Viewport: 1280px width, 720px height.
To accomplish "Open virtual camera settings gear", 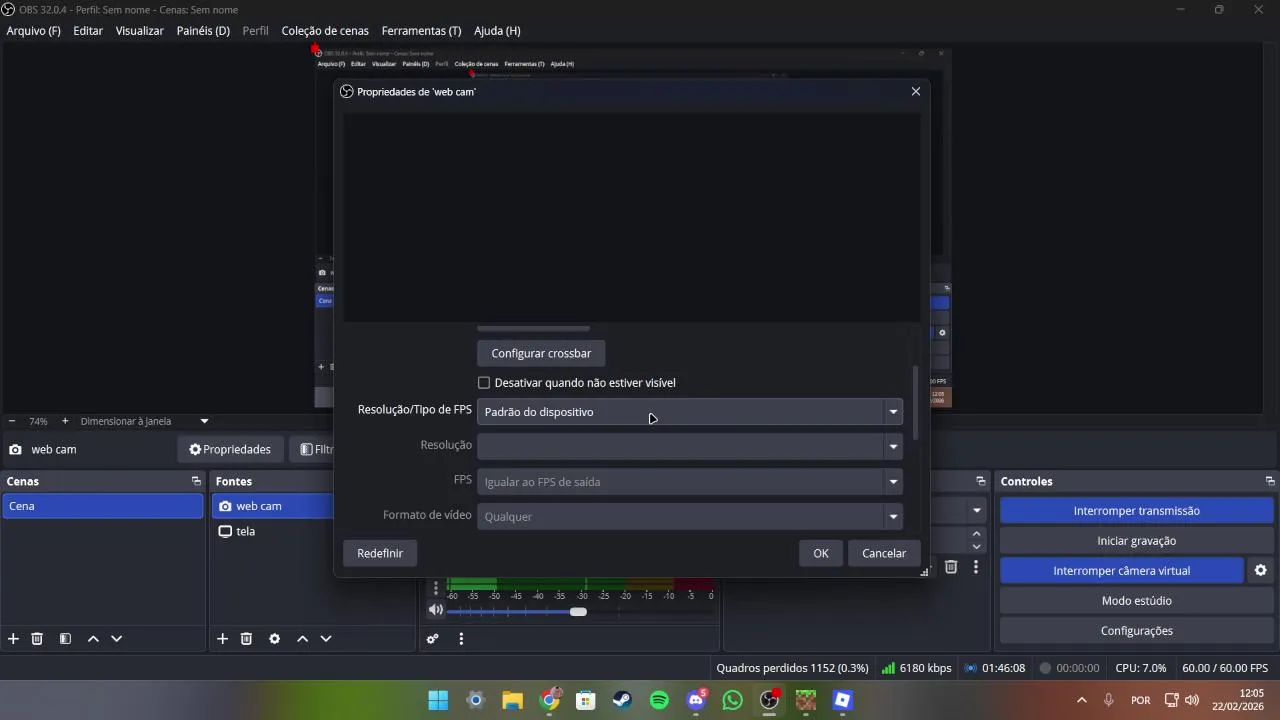I will [1260, 571].
